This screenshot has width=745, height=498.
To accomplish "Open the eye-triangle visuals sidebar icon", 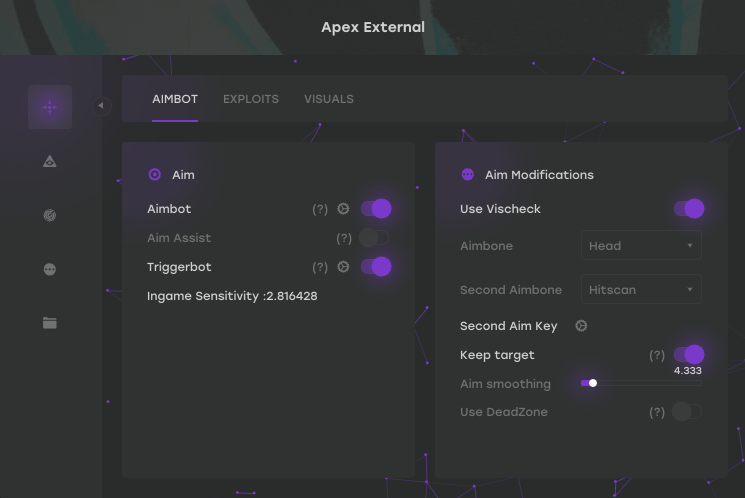I will point(50,162).
